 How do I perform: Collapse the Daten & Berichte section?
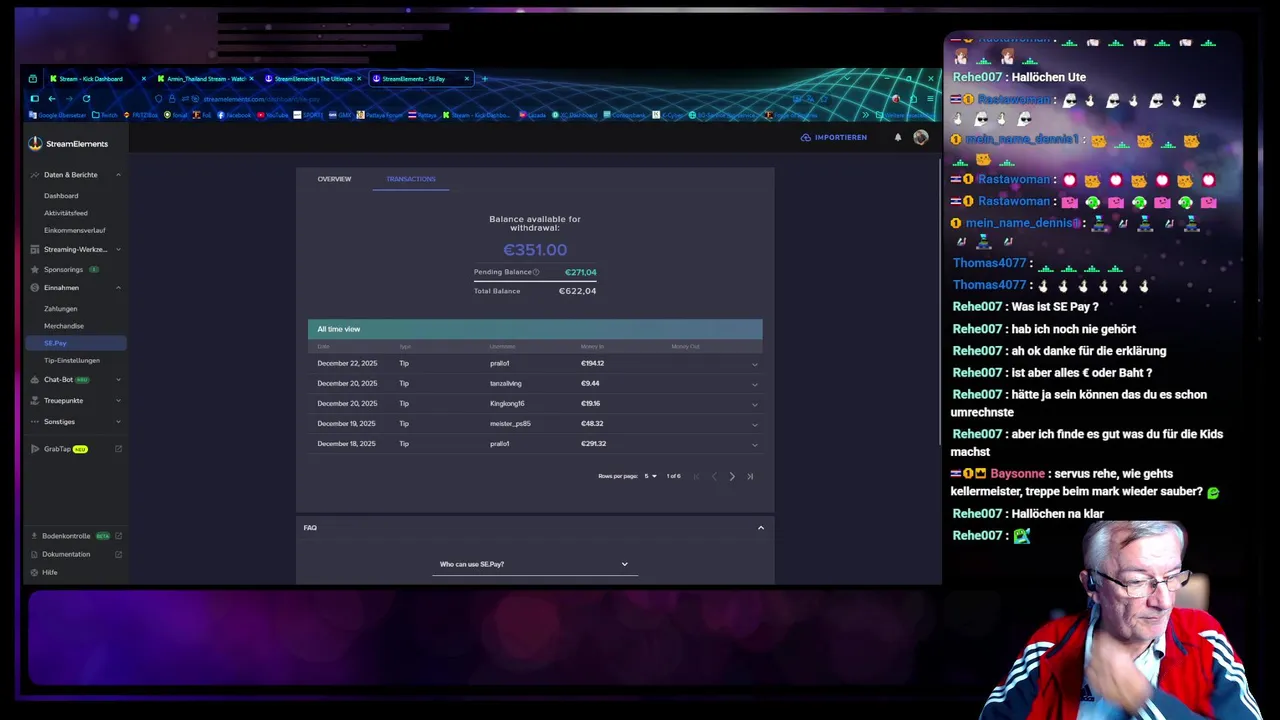[x=118, y=175]
